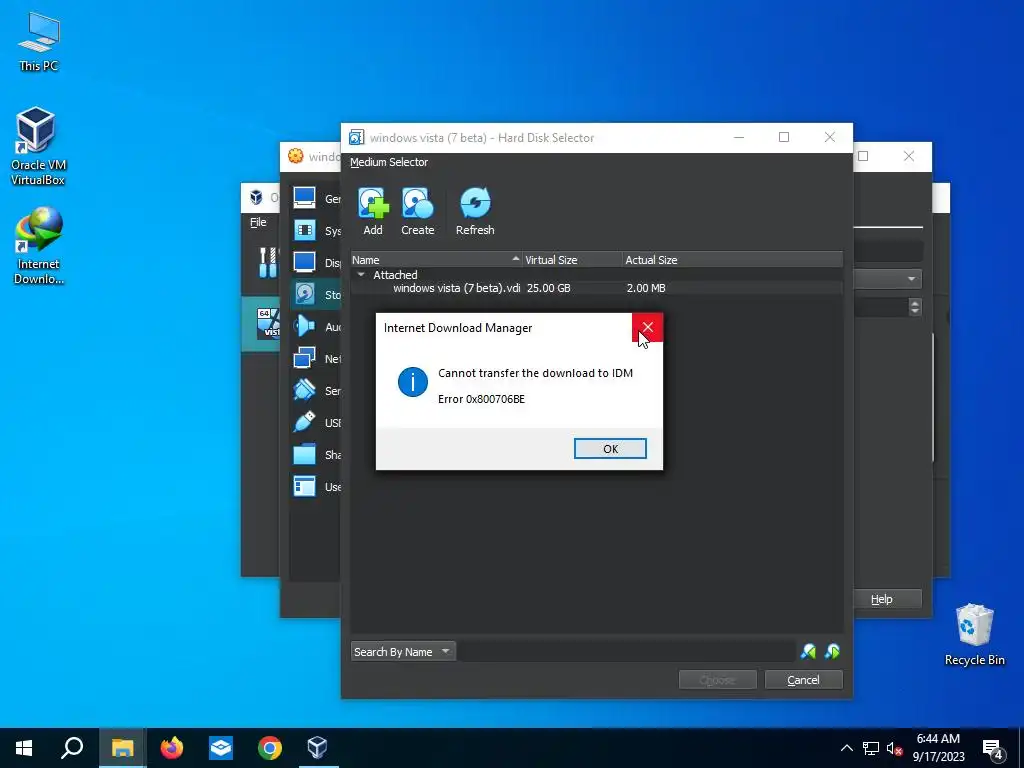Screen dimensions: 1024x768
Task: Click the taskbar clock and date
Action: [x=938, y=748]
